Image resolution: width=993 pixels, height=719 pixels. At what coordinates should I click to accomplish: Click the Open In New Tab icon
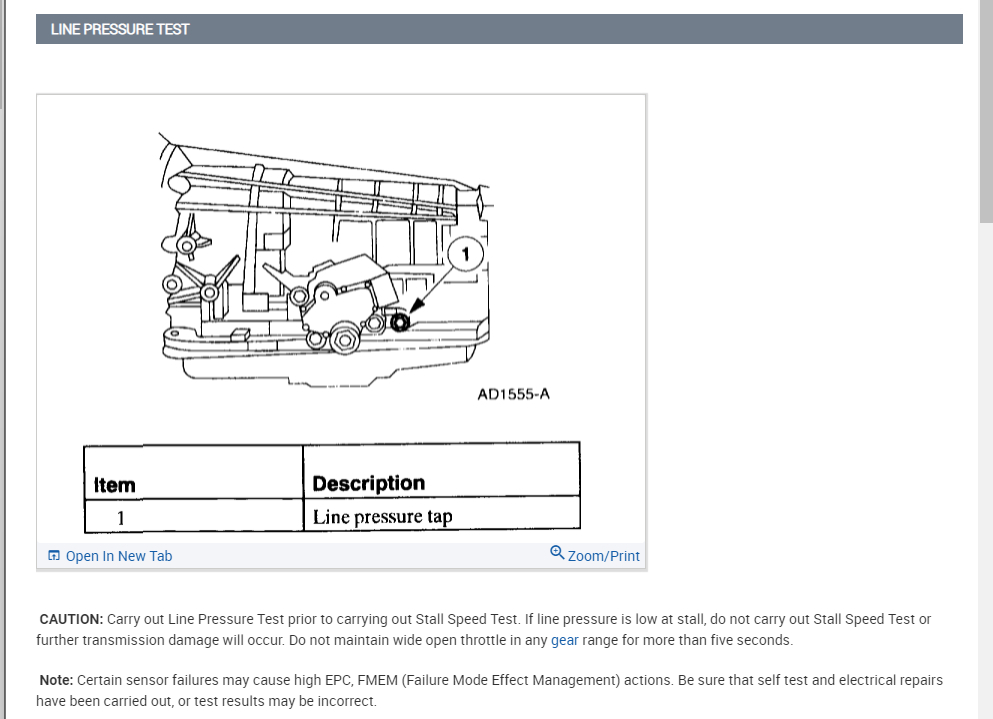tap(54, 556)
